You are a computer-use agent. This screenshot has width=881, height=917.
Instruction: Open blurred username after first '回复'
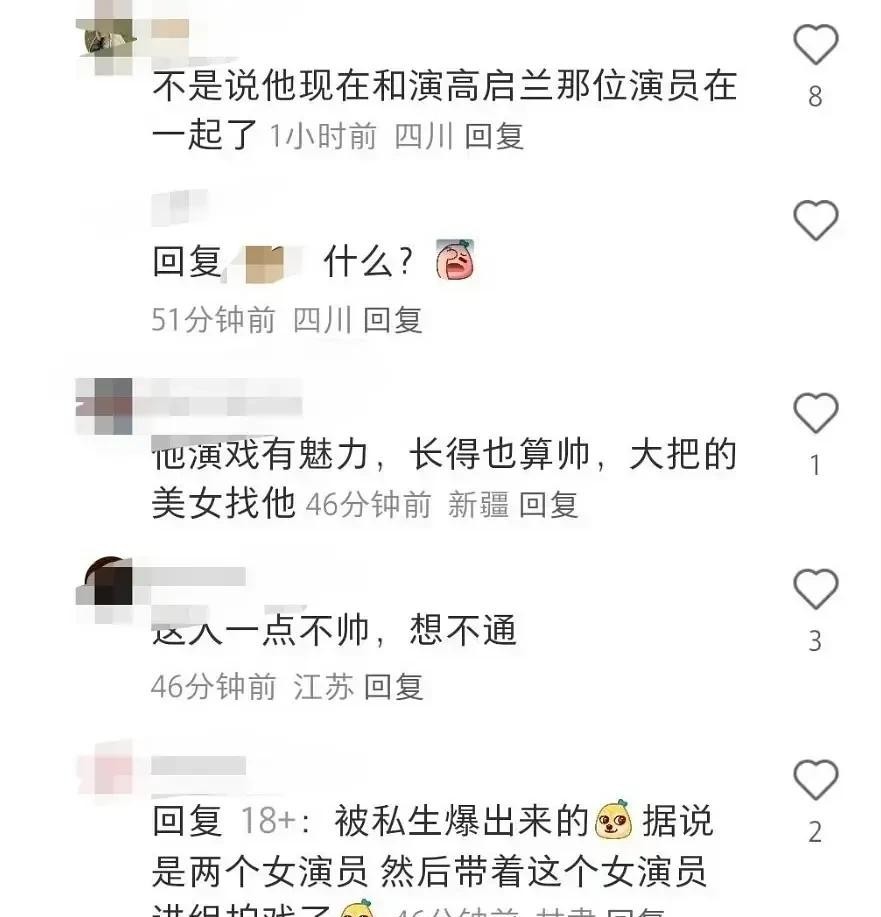coord(263,263)
